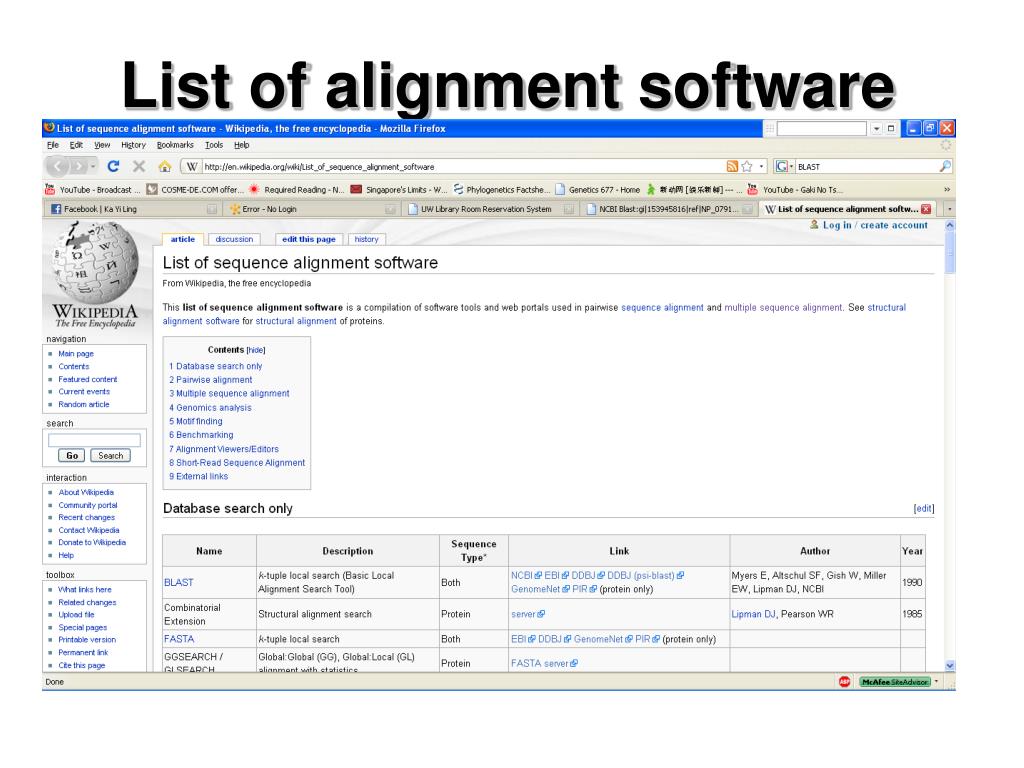This screenshot has height=768, width=1024.
Task: Jump to Pairwise alignment contents entry
Action: pos(210,379)
